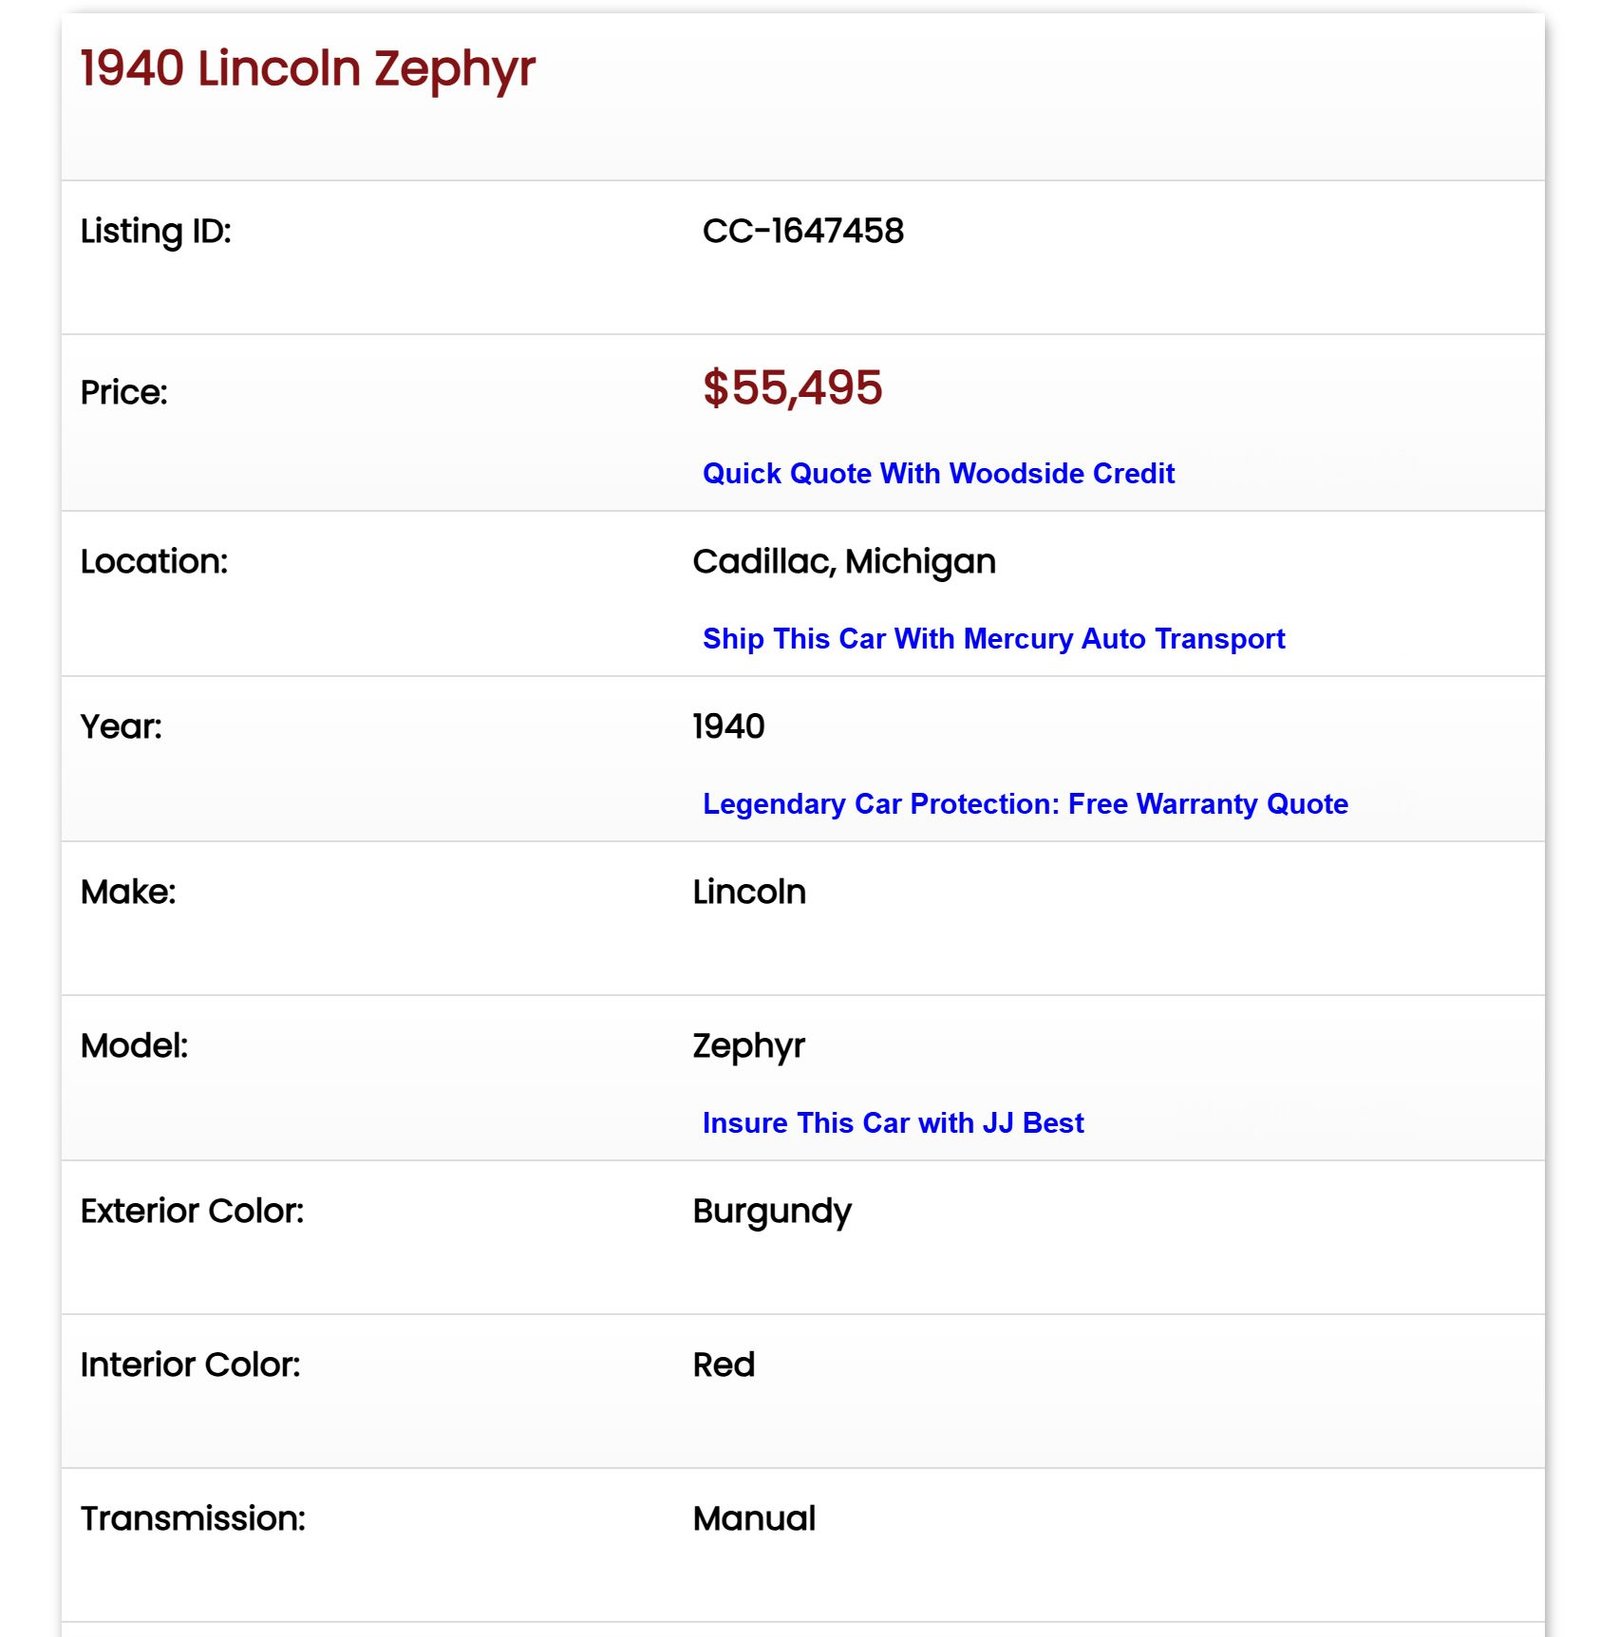
Task: Click the Zephyr model value
Action: (x=748, y=1046)
